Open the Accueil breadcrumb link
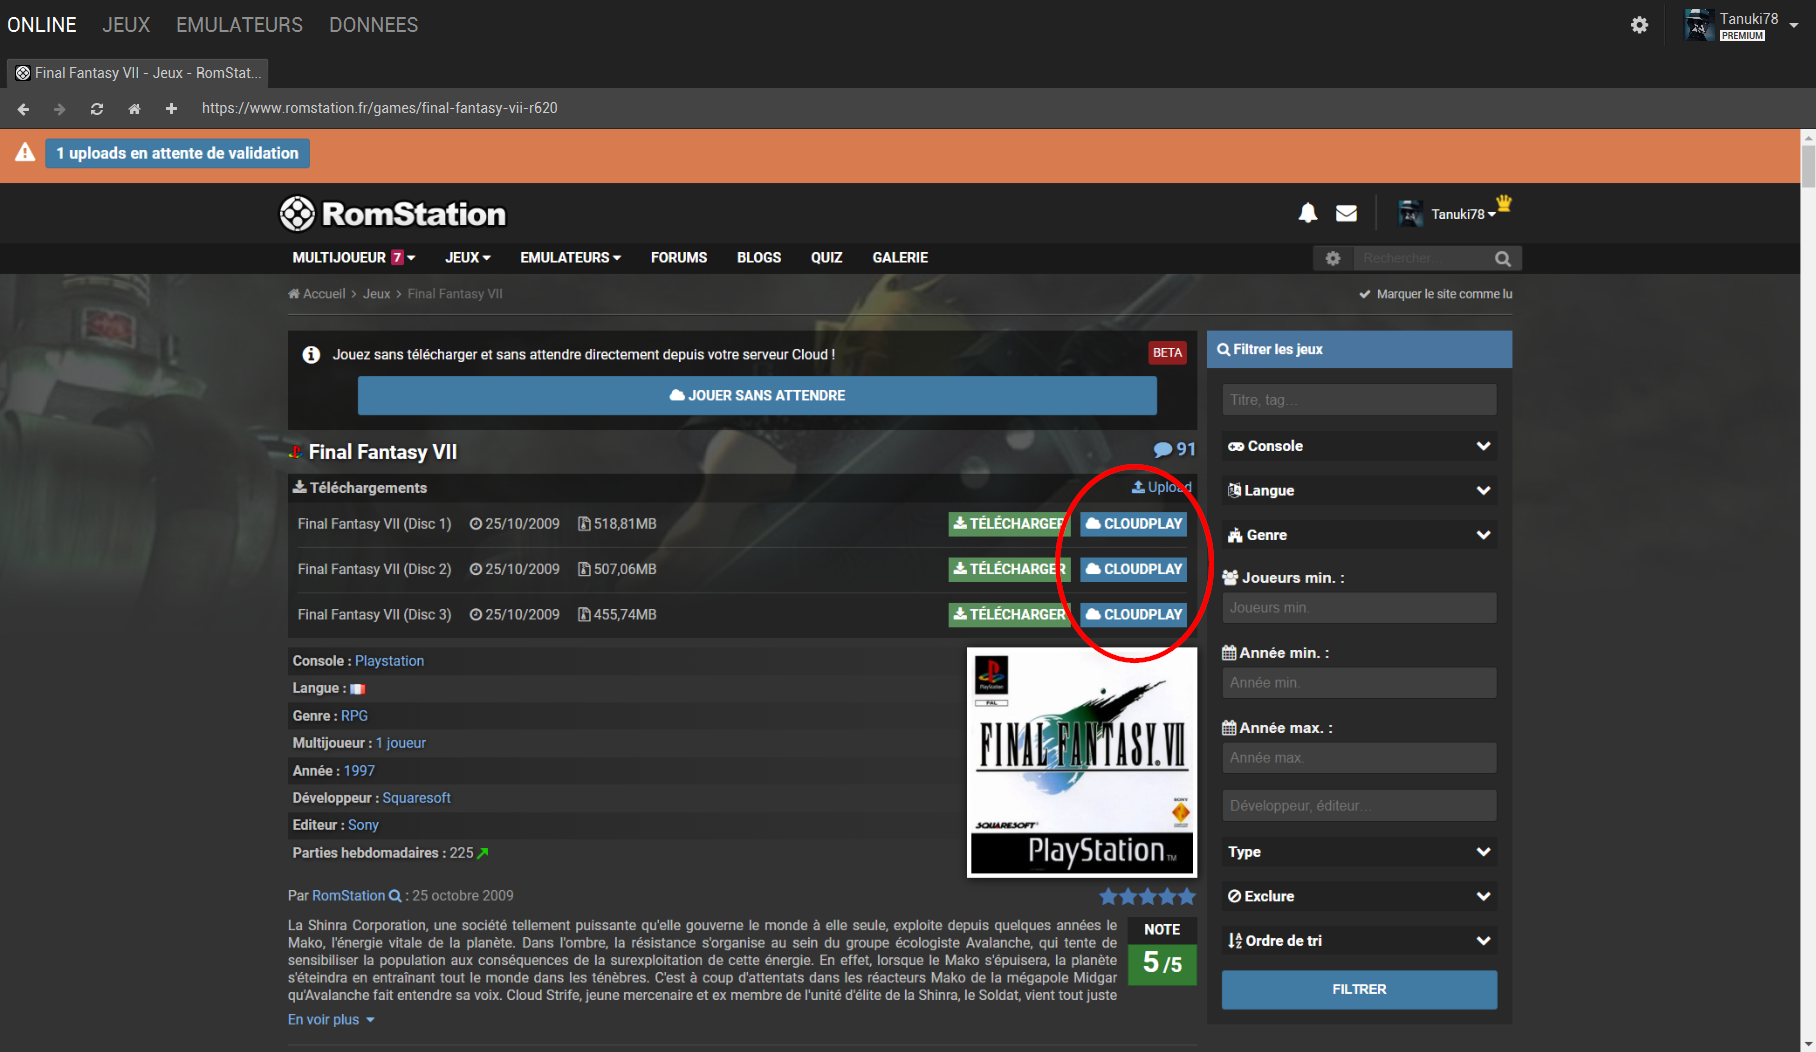The image size is (1816, 1052). coord(317,294)
